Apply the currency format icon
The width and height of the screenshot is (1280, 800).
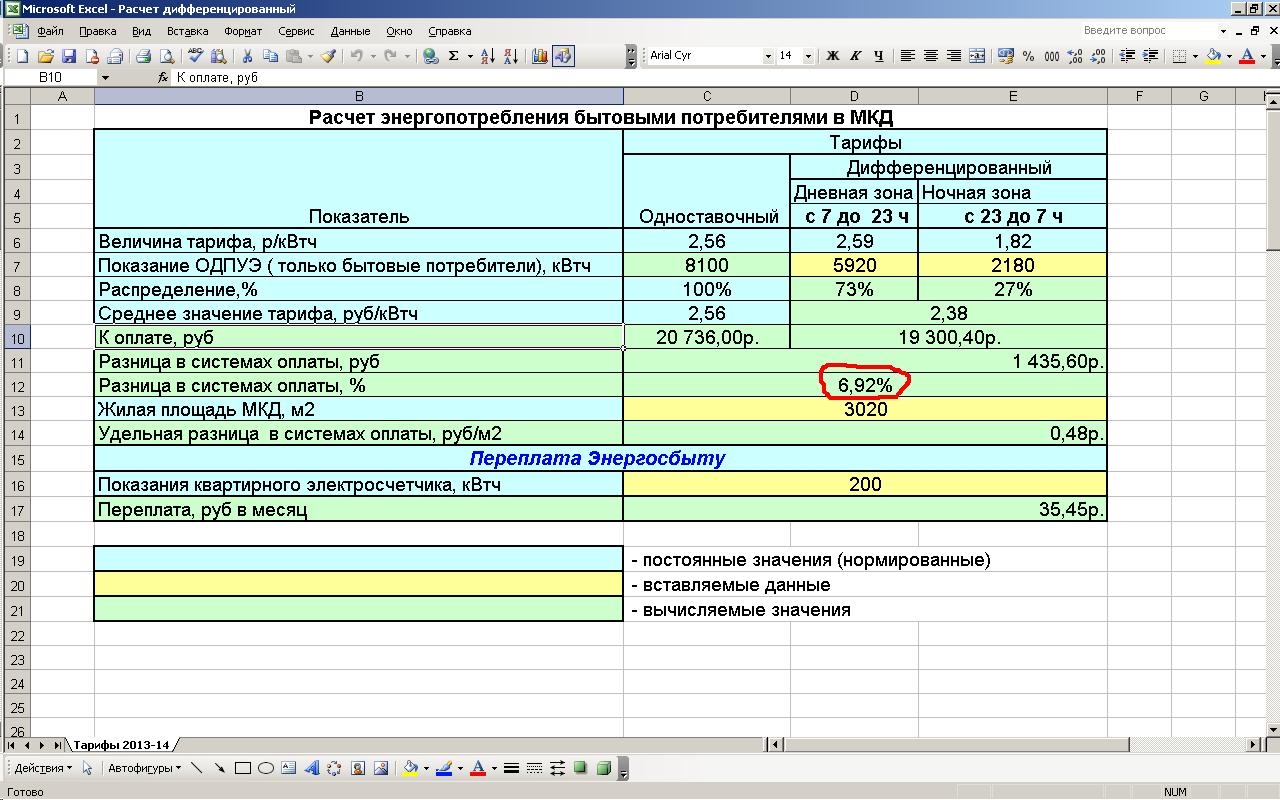(x=1005, y=56)
